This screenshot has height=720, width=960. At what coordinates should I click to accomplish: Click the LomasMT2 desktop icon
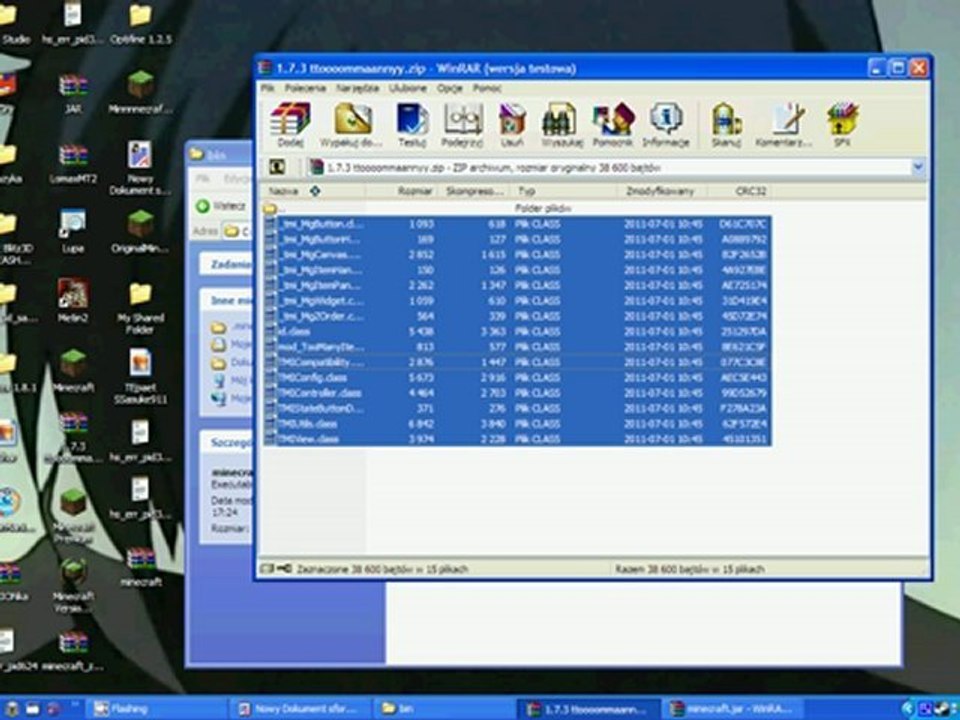click(73, 163)
